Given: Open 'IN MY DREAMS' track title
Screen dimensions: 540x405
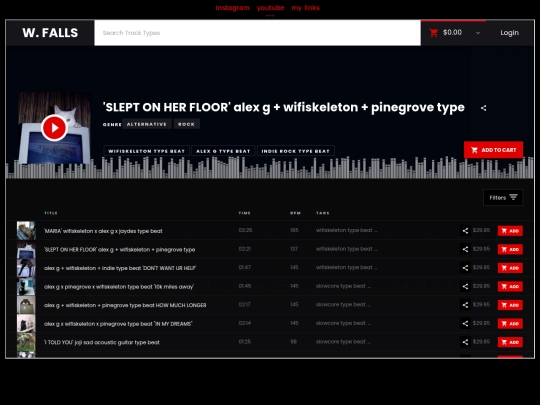Looking at the screenshot, I should click(118, 324).
